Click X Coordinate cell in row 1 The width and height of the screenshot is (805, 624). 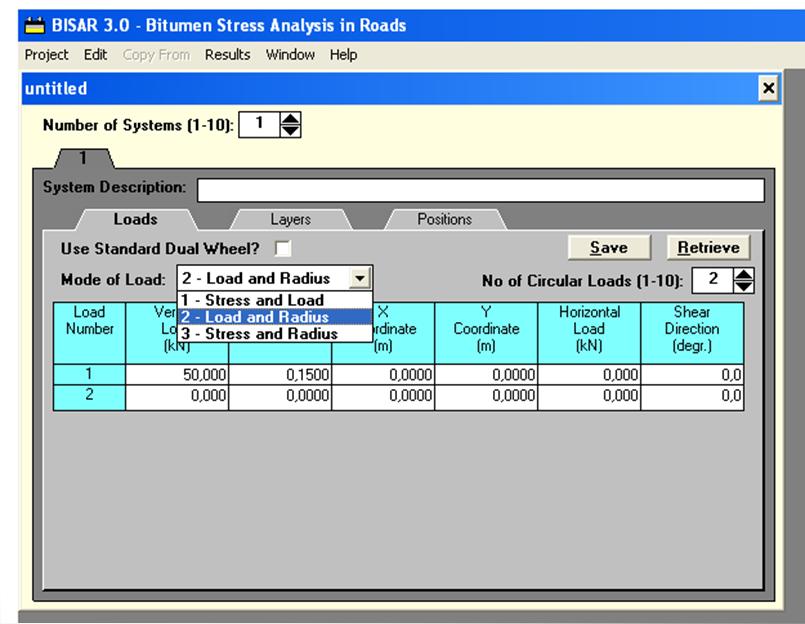pos(384,375)
